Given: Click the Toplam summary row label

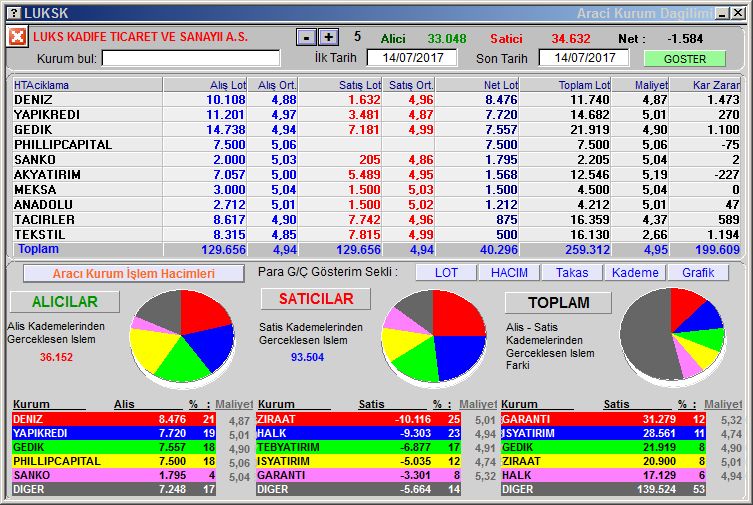Looking at the screenshot, I should click(38, 249).
